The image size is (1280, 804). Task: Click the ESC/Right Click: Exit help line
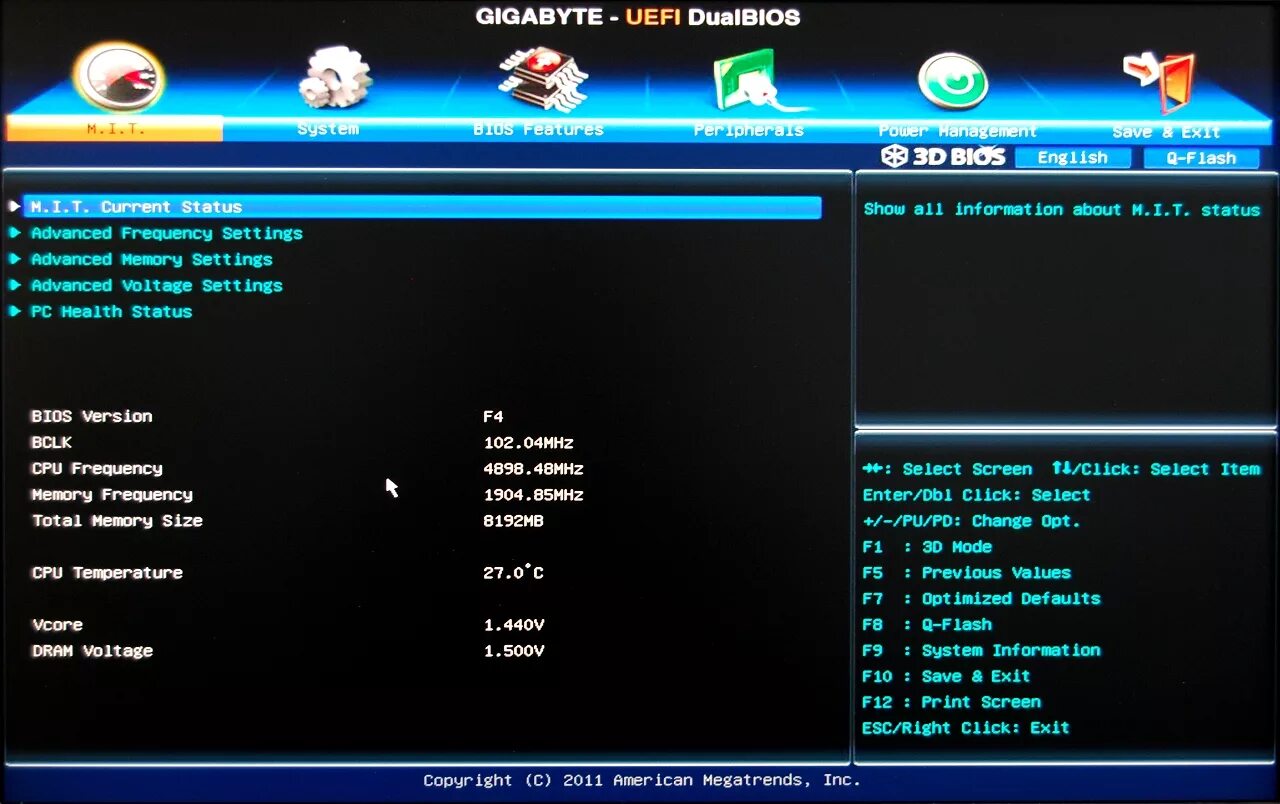click(x=966, y=728)
